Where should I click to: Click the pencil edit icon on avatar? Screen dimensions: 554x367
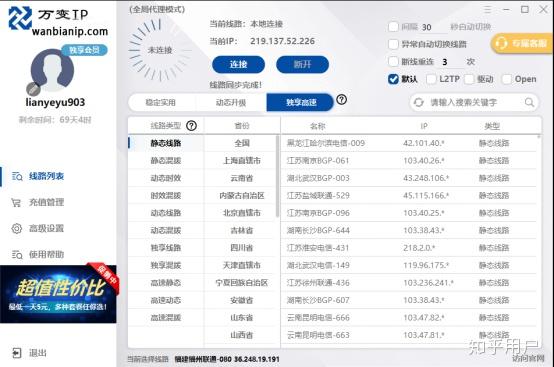coord(33,89)
